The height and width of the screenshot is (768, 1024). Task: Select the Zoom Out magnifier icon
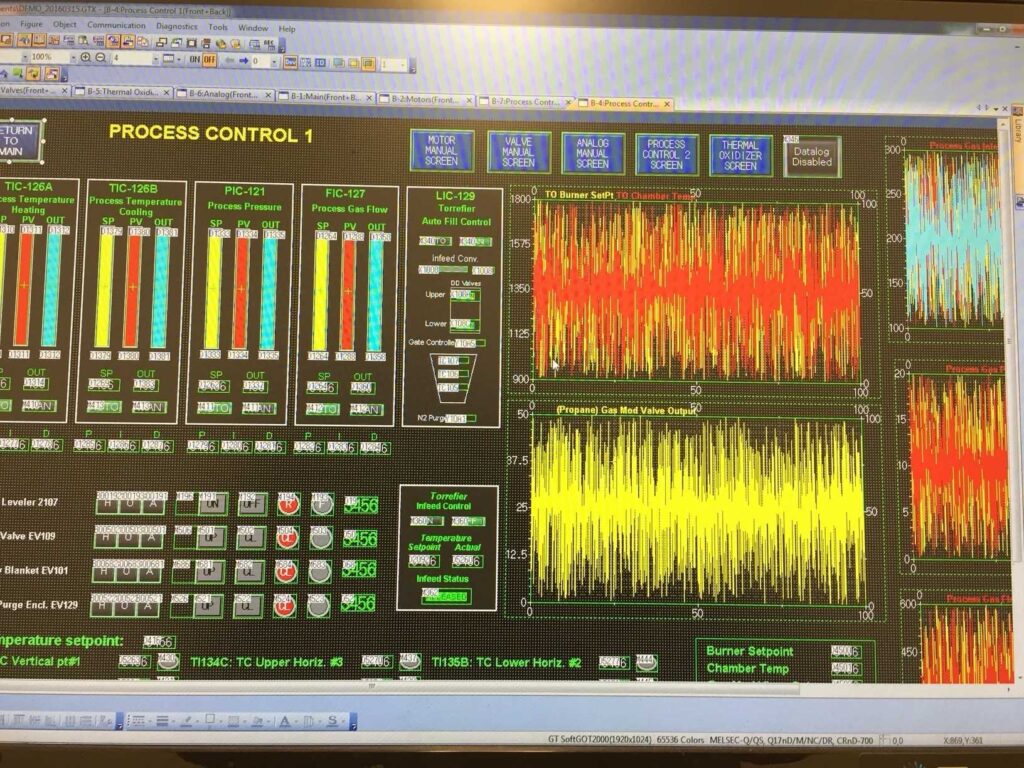pyautogui.click(x=101, y=55)
